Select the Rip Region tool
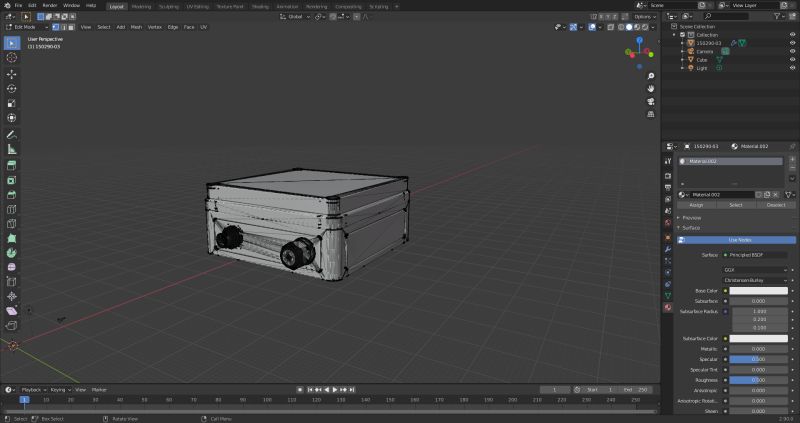Screen dimensions: 800x423 [11, 326]
